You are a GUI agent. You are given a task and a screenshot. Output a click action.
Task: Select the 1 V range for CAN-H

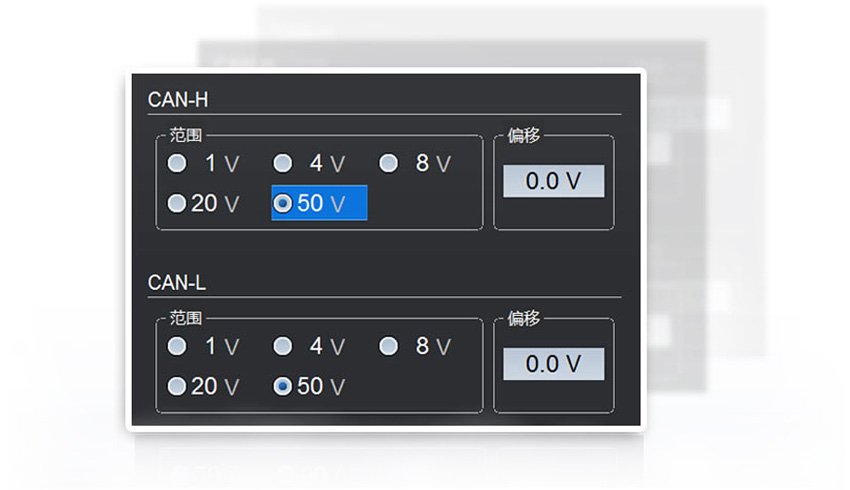(177, 163)
